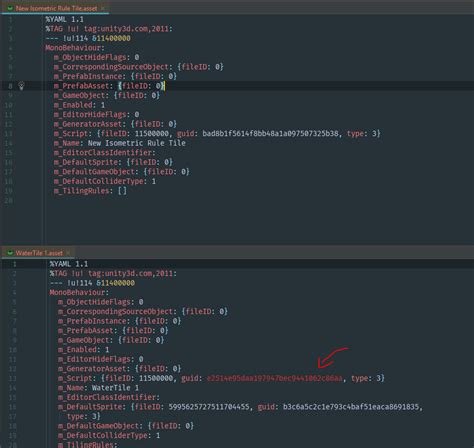474x448 pixels.
Task: Click 'm_DefaultGameObject' in WaterTile editor
Action: click(x=99, y=426)
